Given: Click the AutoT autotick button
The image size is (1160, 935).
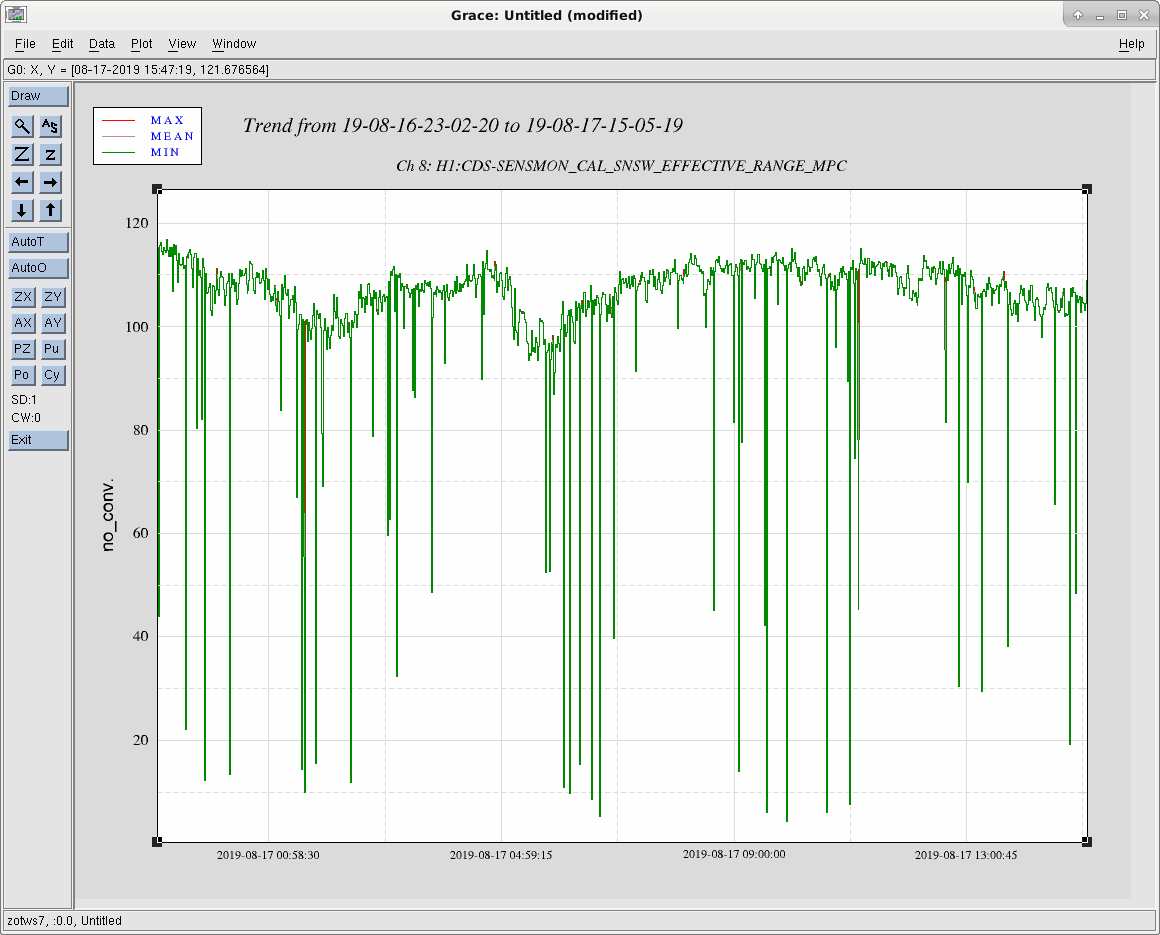Looking at the screenshot, I should click(x=38, y=242).
